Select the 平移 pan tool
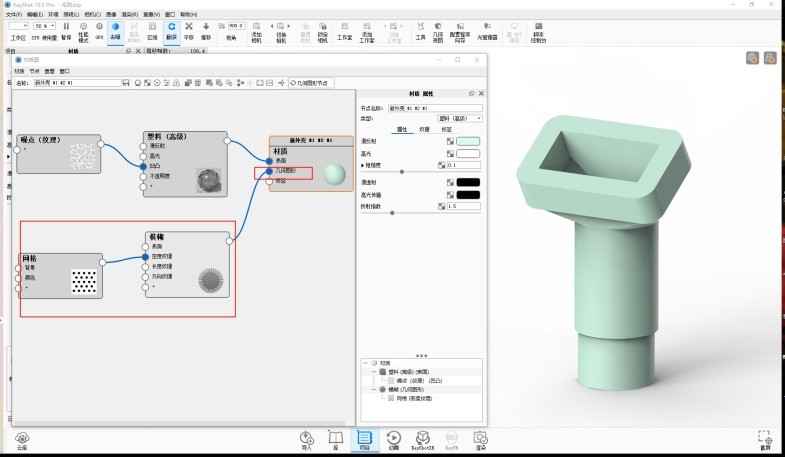 tap(188, 29)
